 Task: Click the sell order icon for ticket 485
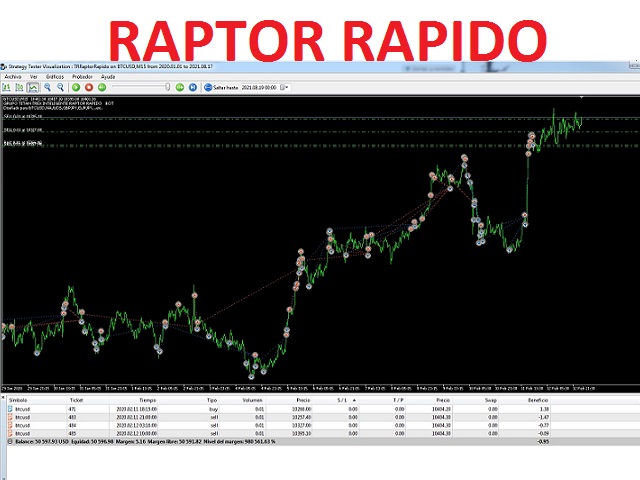11,433
